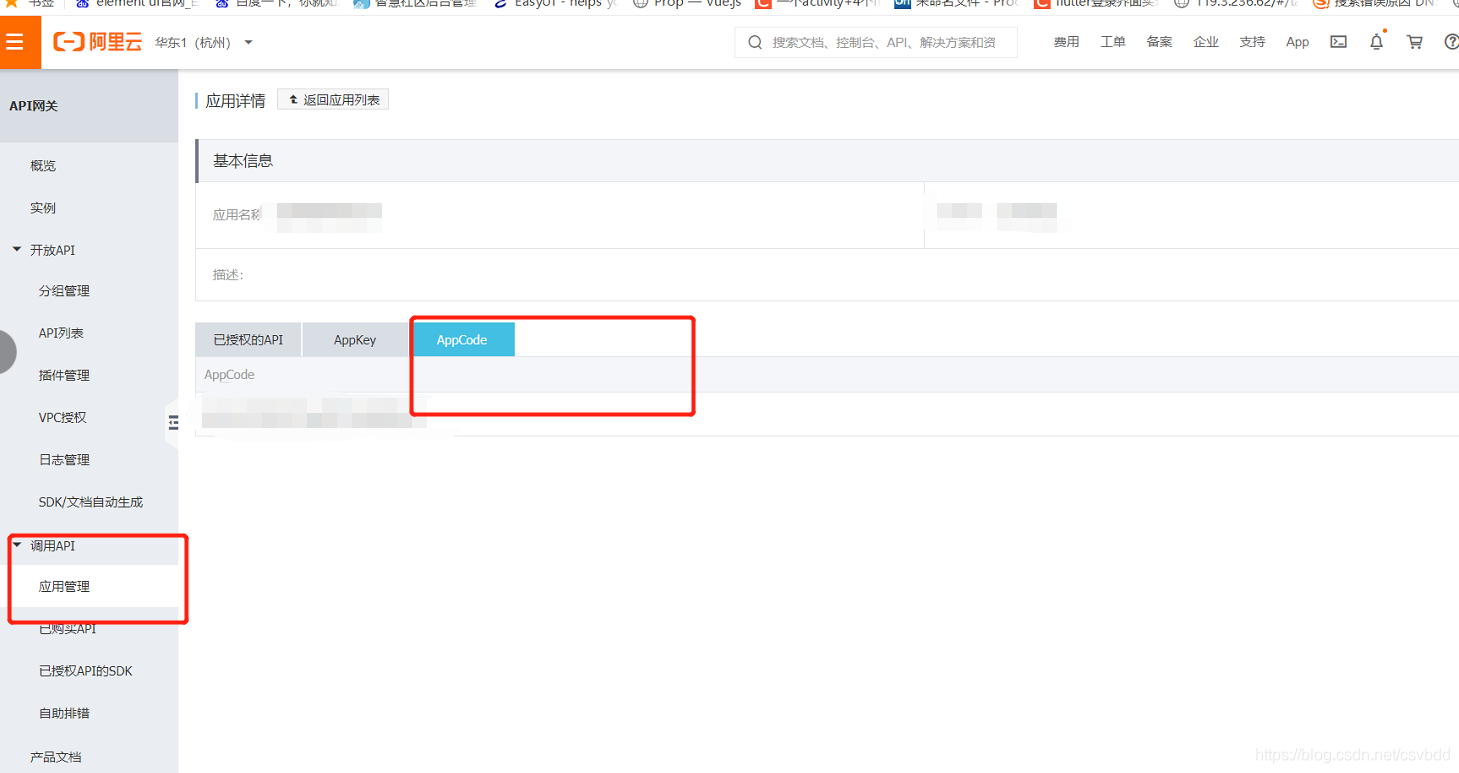Screen dimensions: 1459x773
Task: Open the shopping cart icon
Action: 1415,42
